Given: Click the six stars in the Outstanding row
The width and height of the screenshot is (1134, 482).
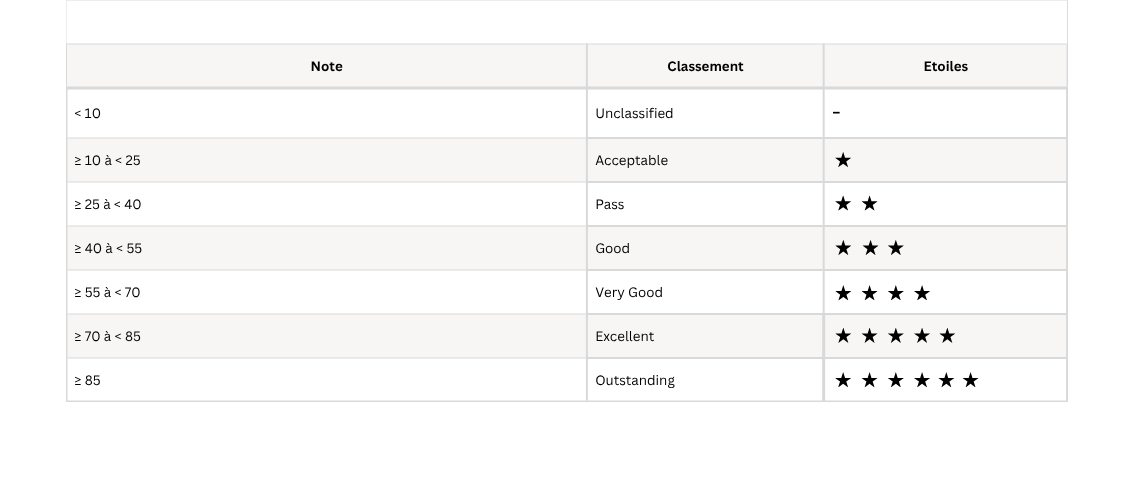Looking at the screenshot, I should coord(906,380).
